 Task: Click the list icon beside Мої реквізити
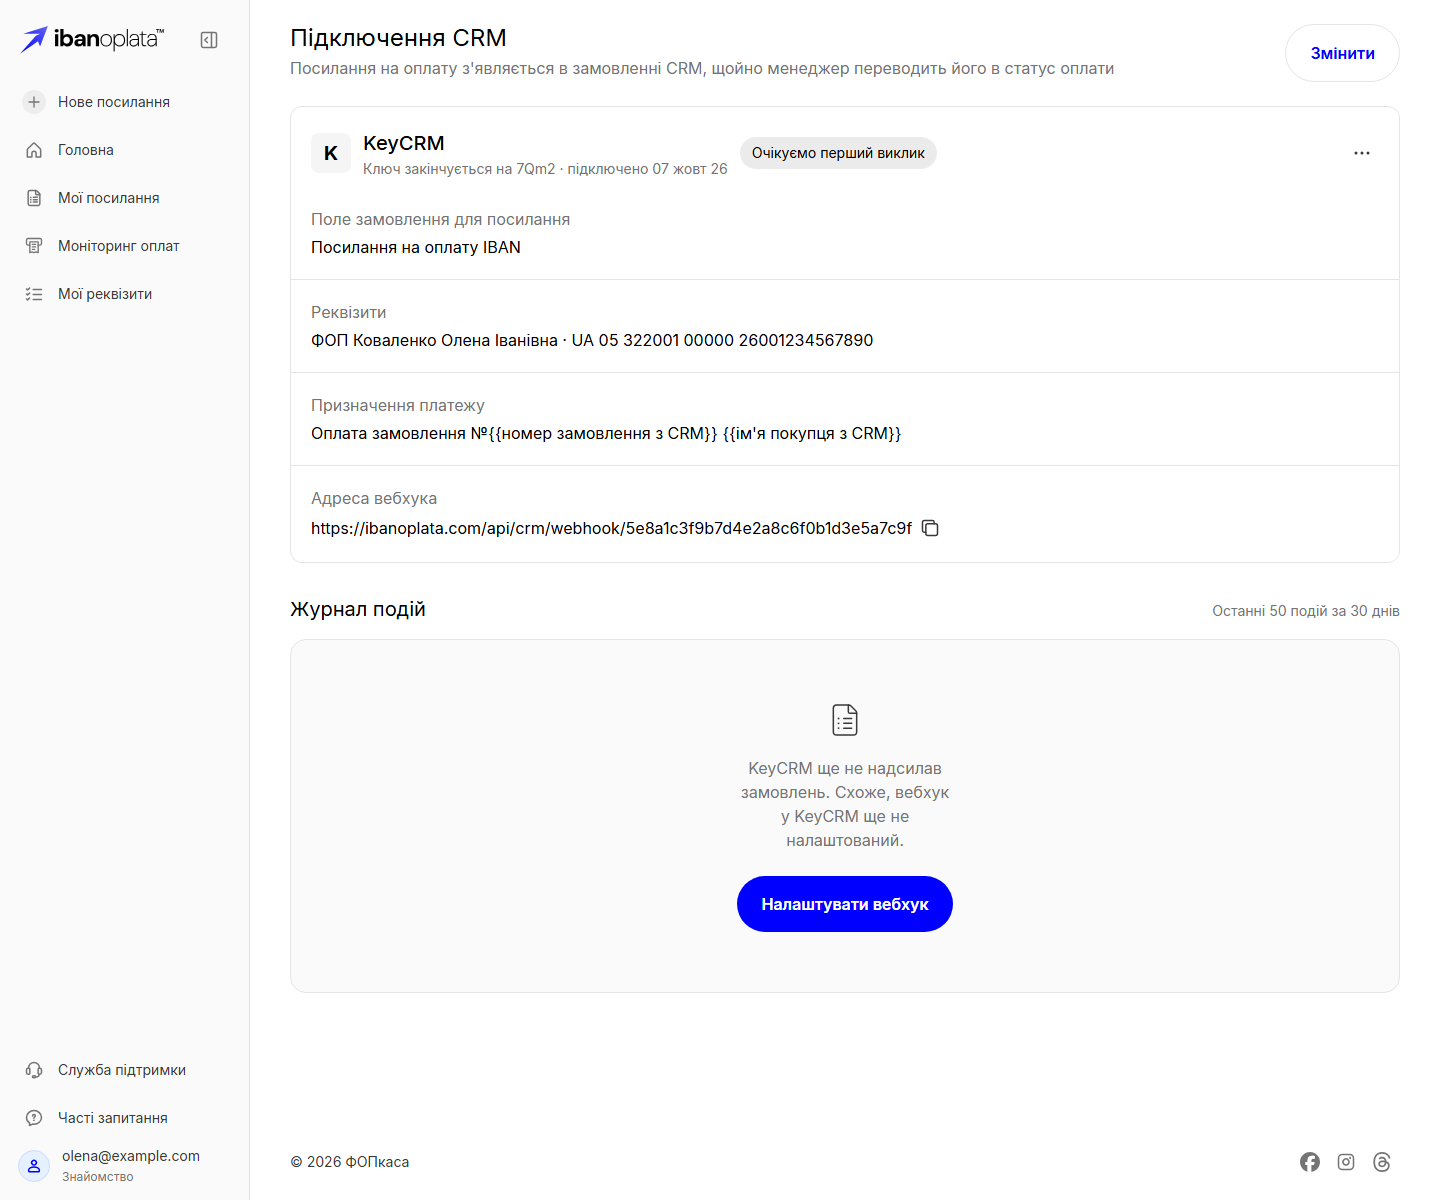point(34,294)
